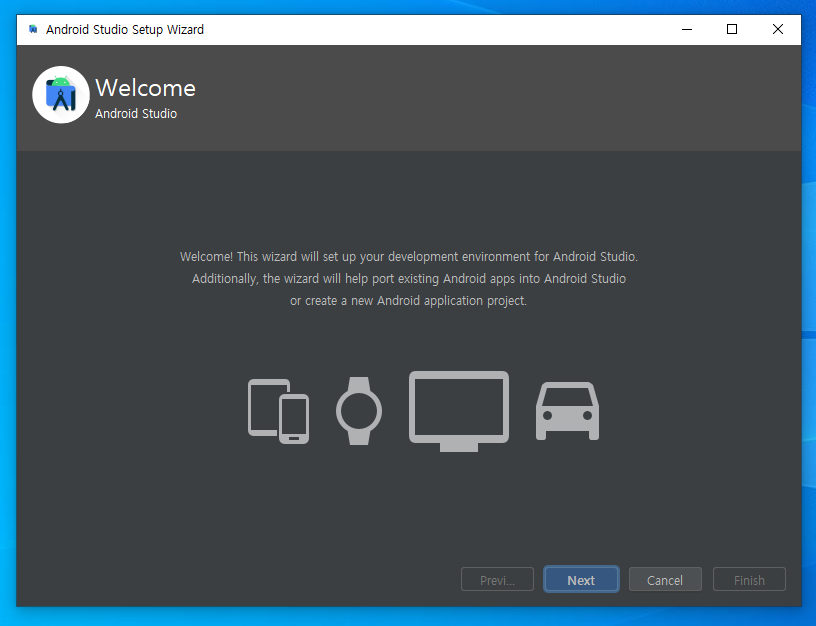Viewport: 816px width, 626px height.
Task: Click the Android Studio subtitle under Welcome
Action: point(136,113)
